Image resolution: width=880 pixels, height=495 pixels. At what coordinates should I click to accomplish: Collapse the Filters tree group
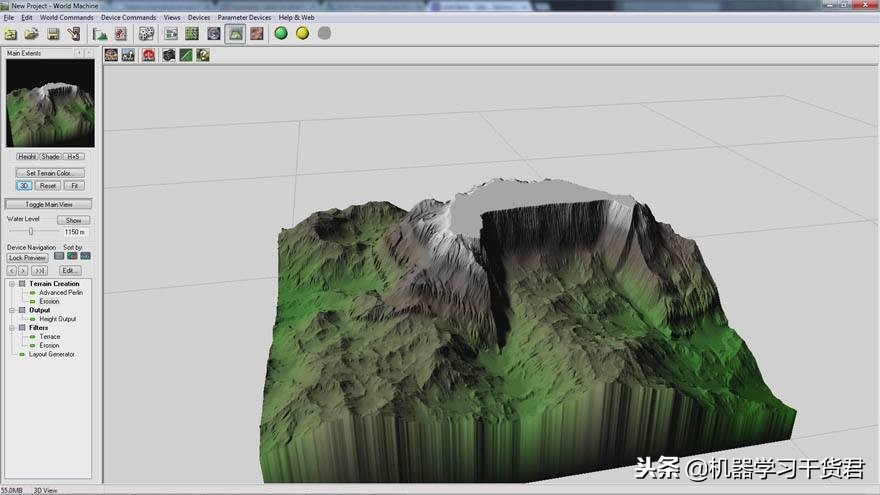[x=12, y=328]
